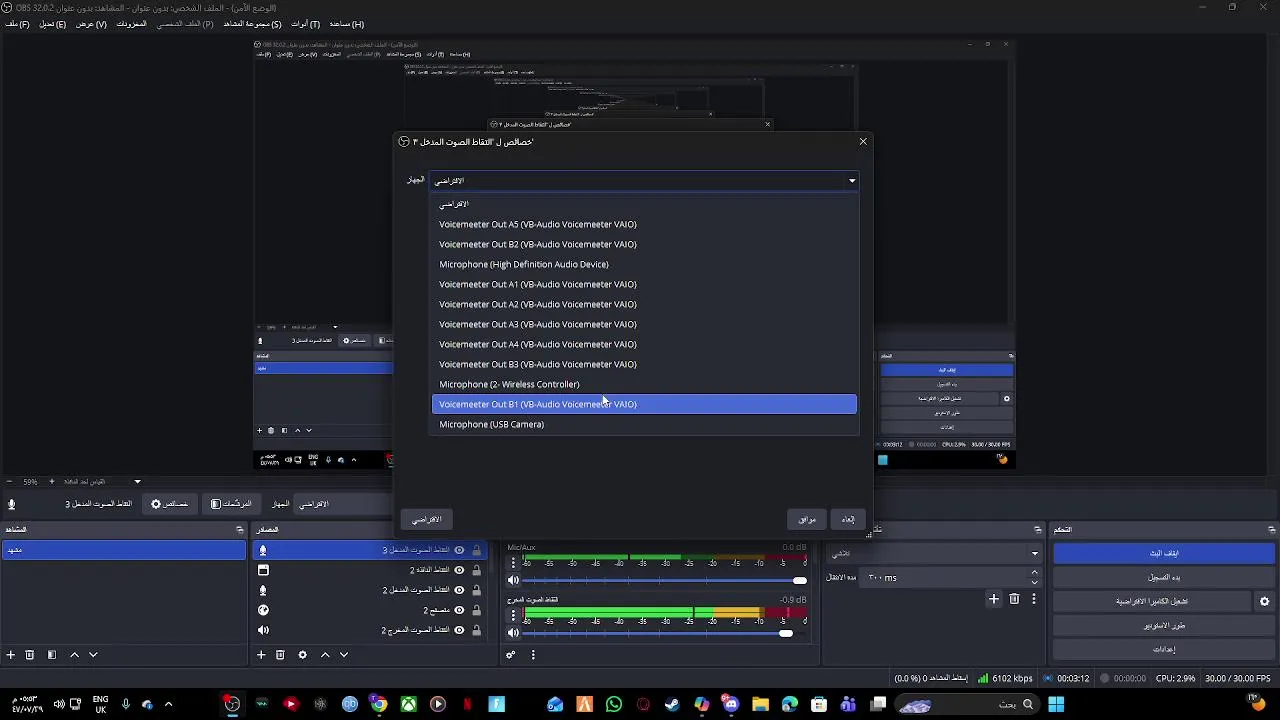1280x720 pixels.
Task: Open Studio Mode button
Action: (x=1164, y=625)
